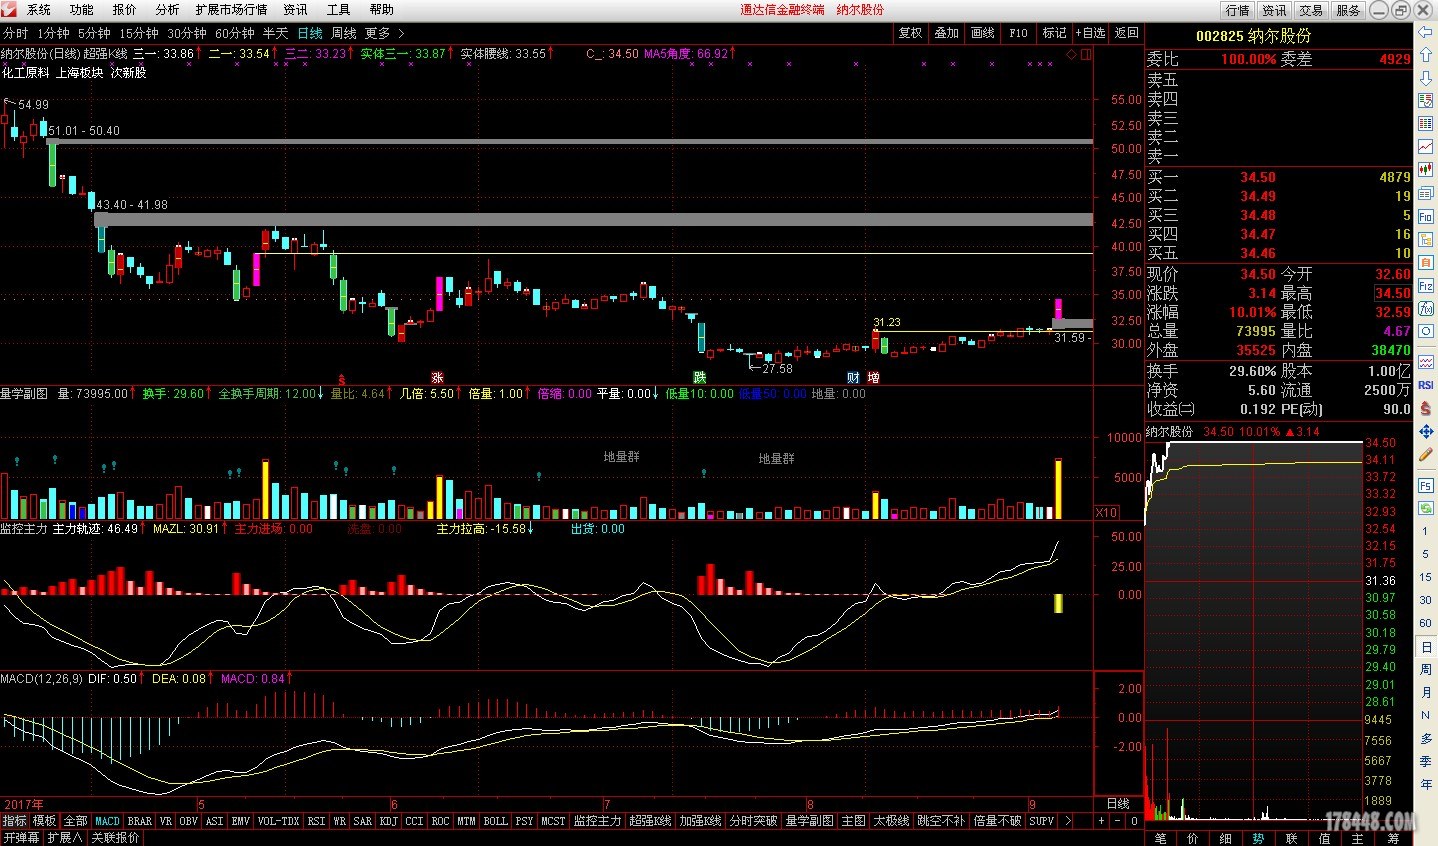Switch to 5分钟 period
The image size is (1438, 846).
(x=95, y=33)
